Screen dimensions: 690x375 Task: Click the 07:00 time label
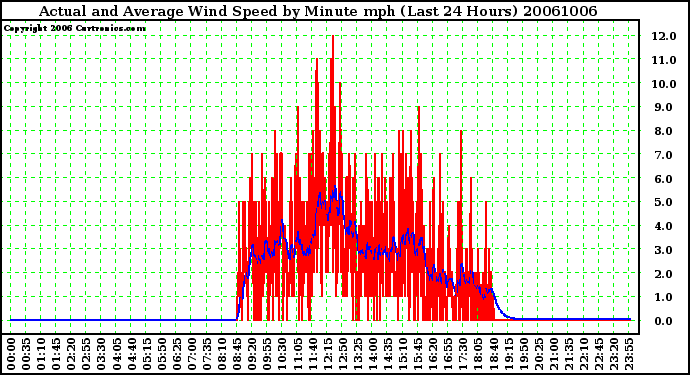(x=192, y=354)
